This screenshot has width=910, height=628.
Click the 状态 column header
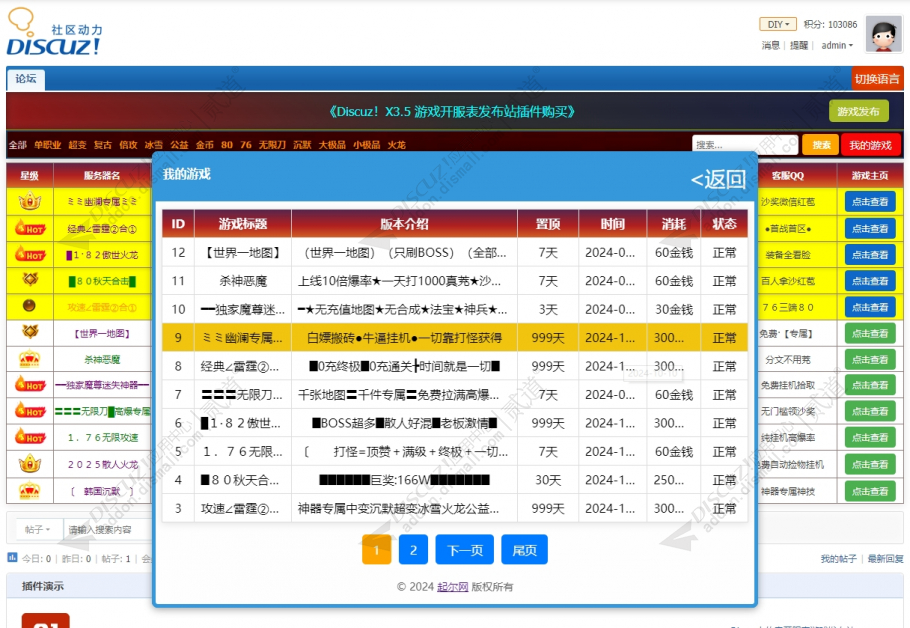pyautogui.click(x=724, y=224)
